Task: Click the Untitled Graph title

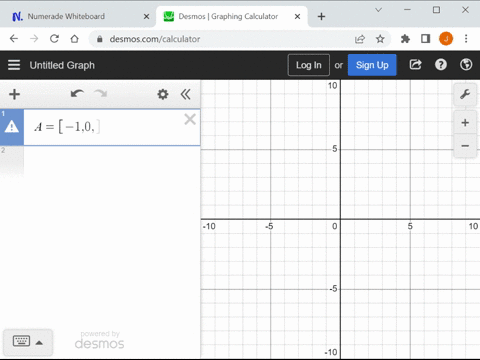Action: tap(62, 65)
